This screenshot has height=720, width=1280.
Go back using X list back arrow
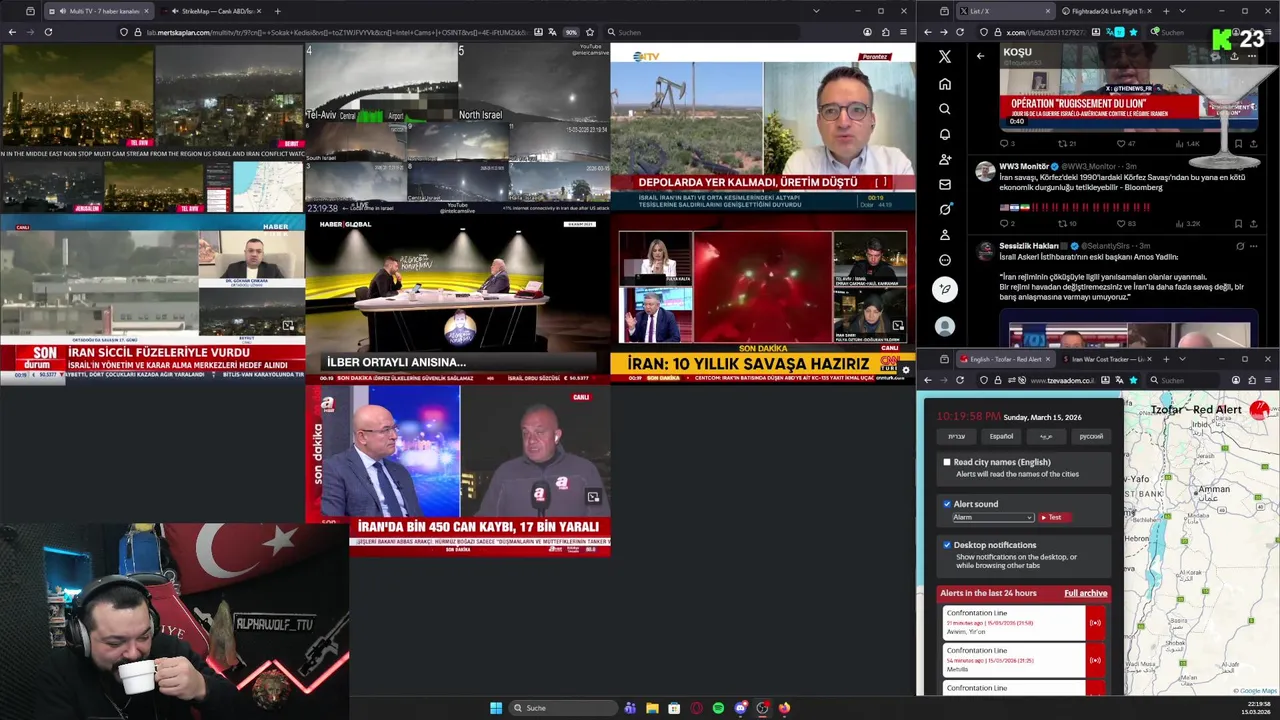click(980, 56)
